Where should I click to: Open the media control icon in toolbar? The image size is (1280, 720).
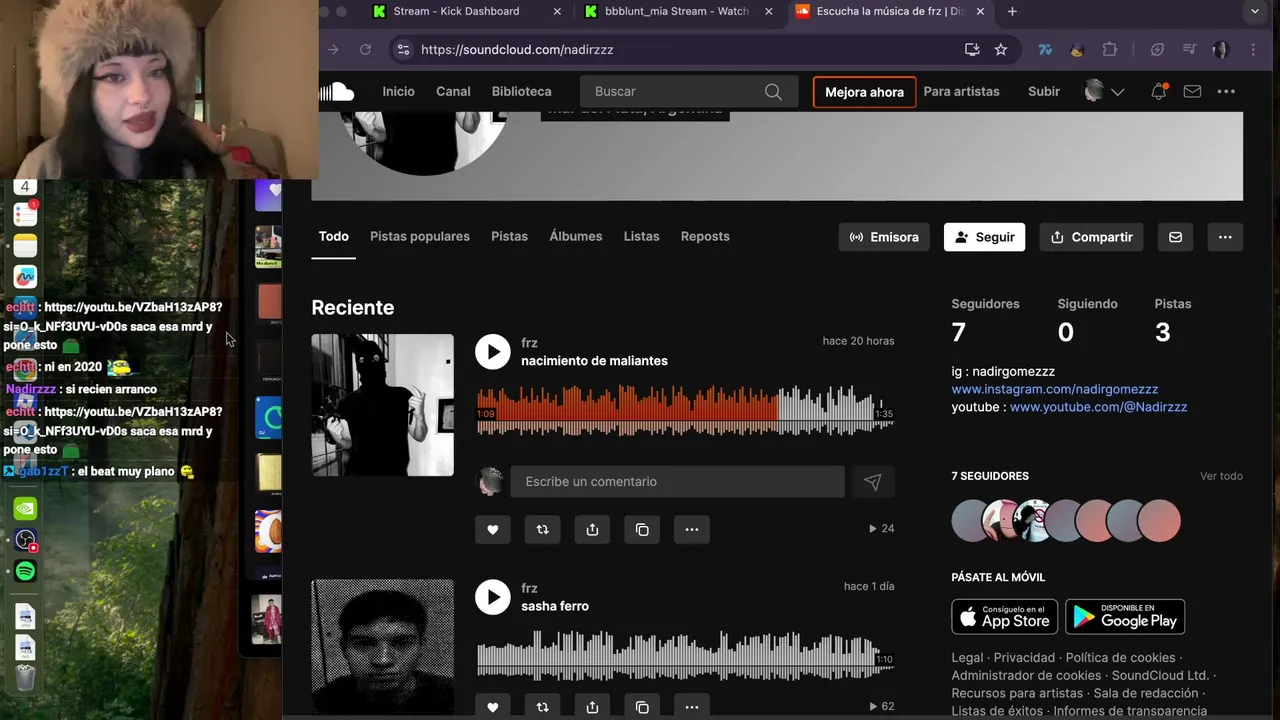click(x=1189, y=49)
